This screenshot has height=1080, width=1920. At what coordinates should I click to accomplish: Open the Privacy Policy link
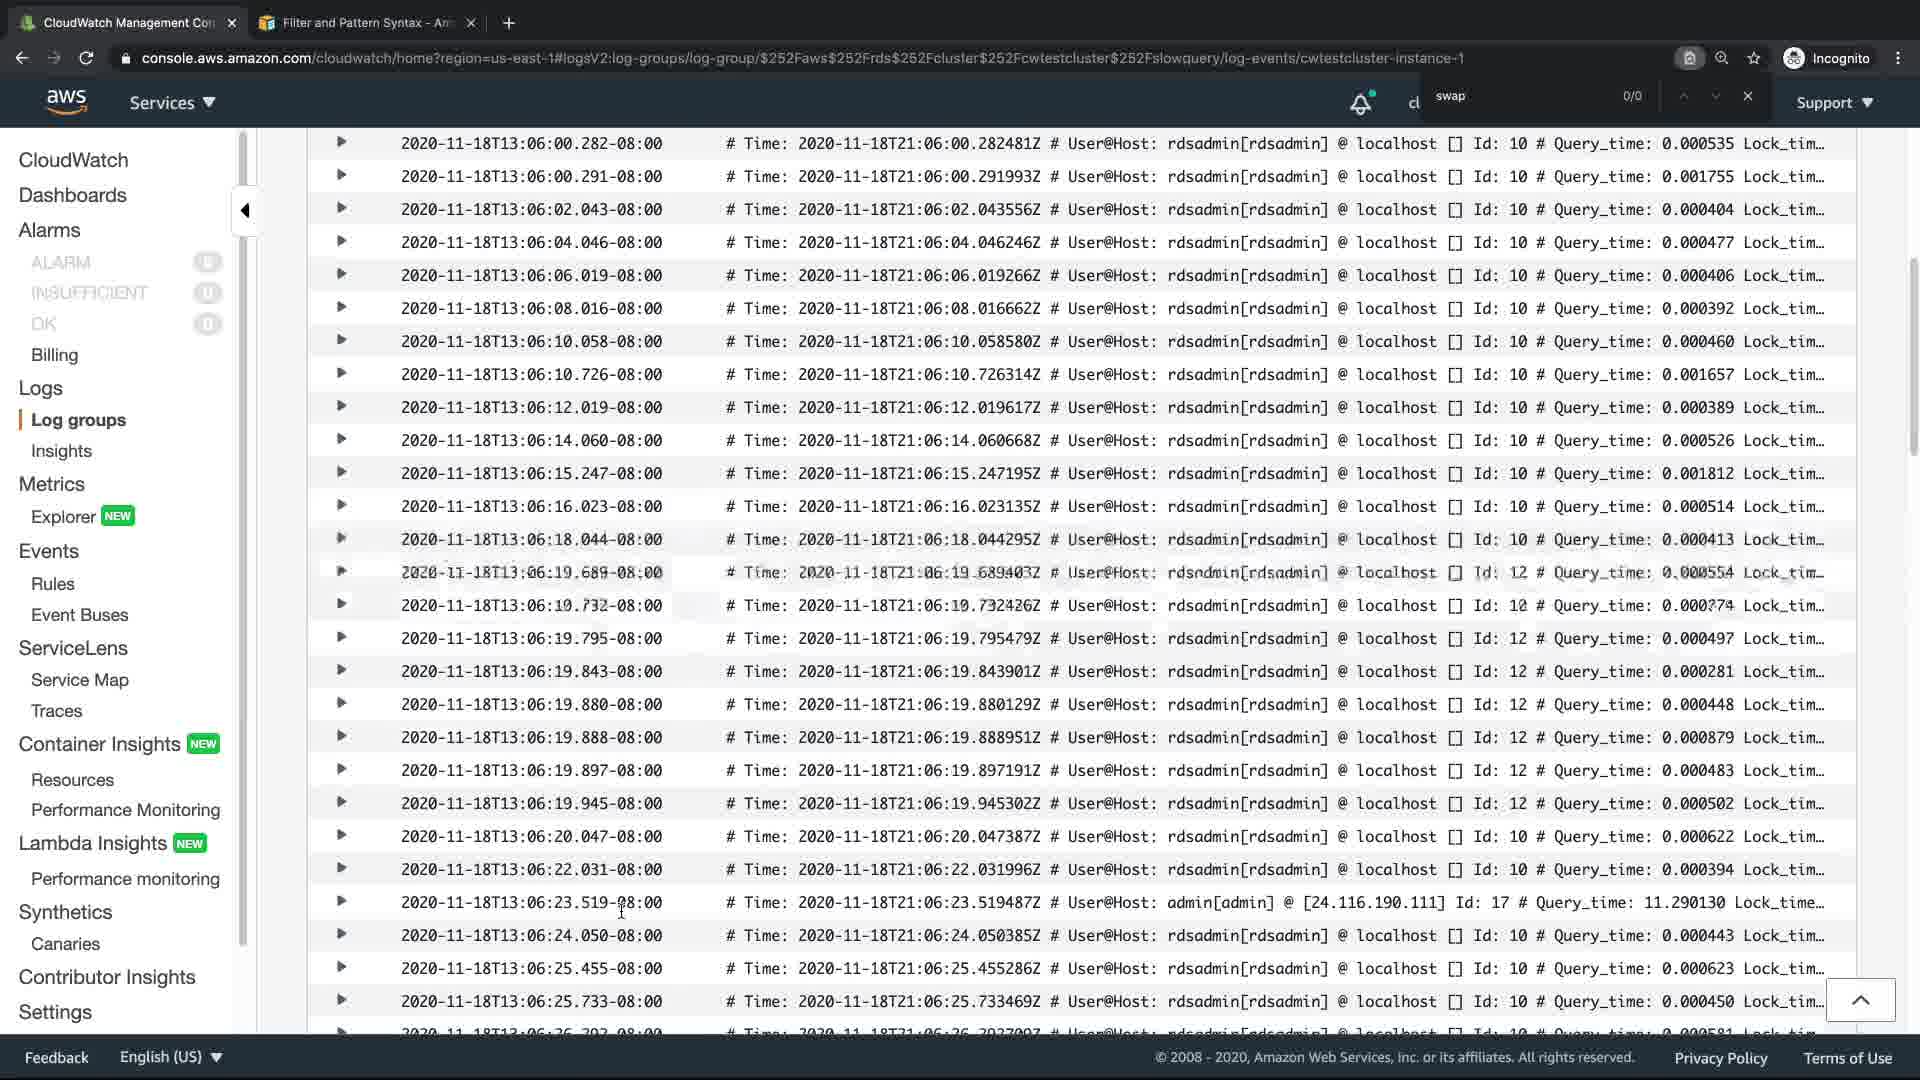tap(1720, 1058)
